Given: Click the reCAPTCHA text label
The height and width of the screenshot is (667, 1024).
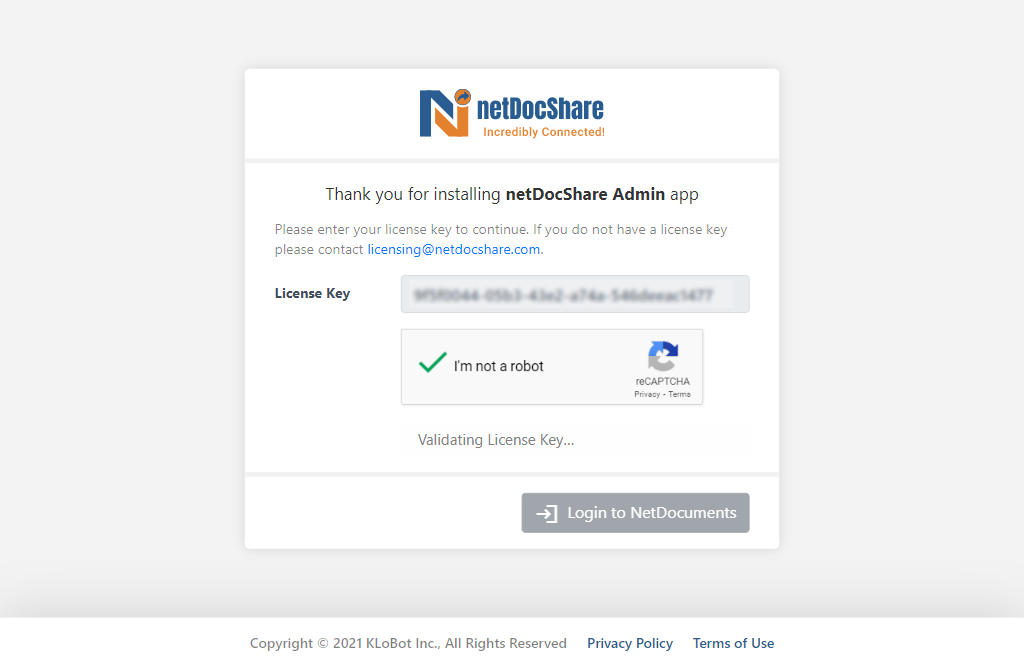Looking at the screenshot, I should tap(662, 382).
